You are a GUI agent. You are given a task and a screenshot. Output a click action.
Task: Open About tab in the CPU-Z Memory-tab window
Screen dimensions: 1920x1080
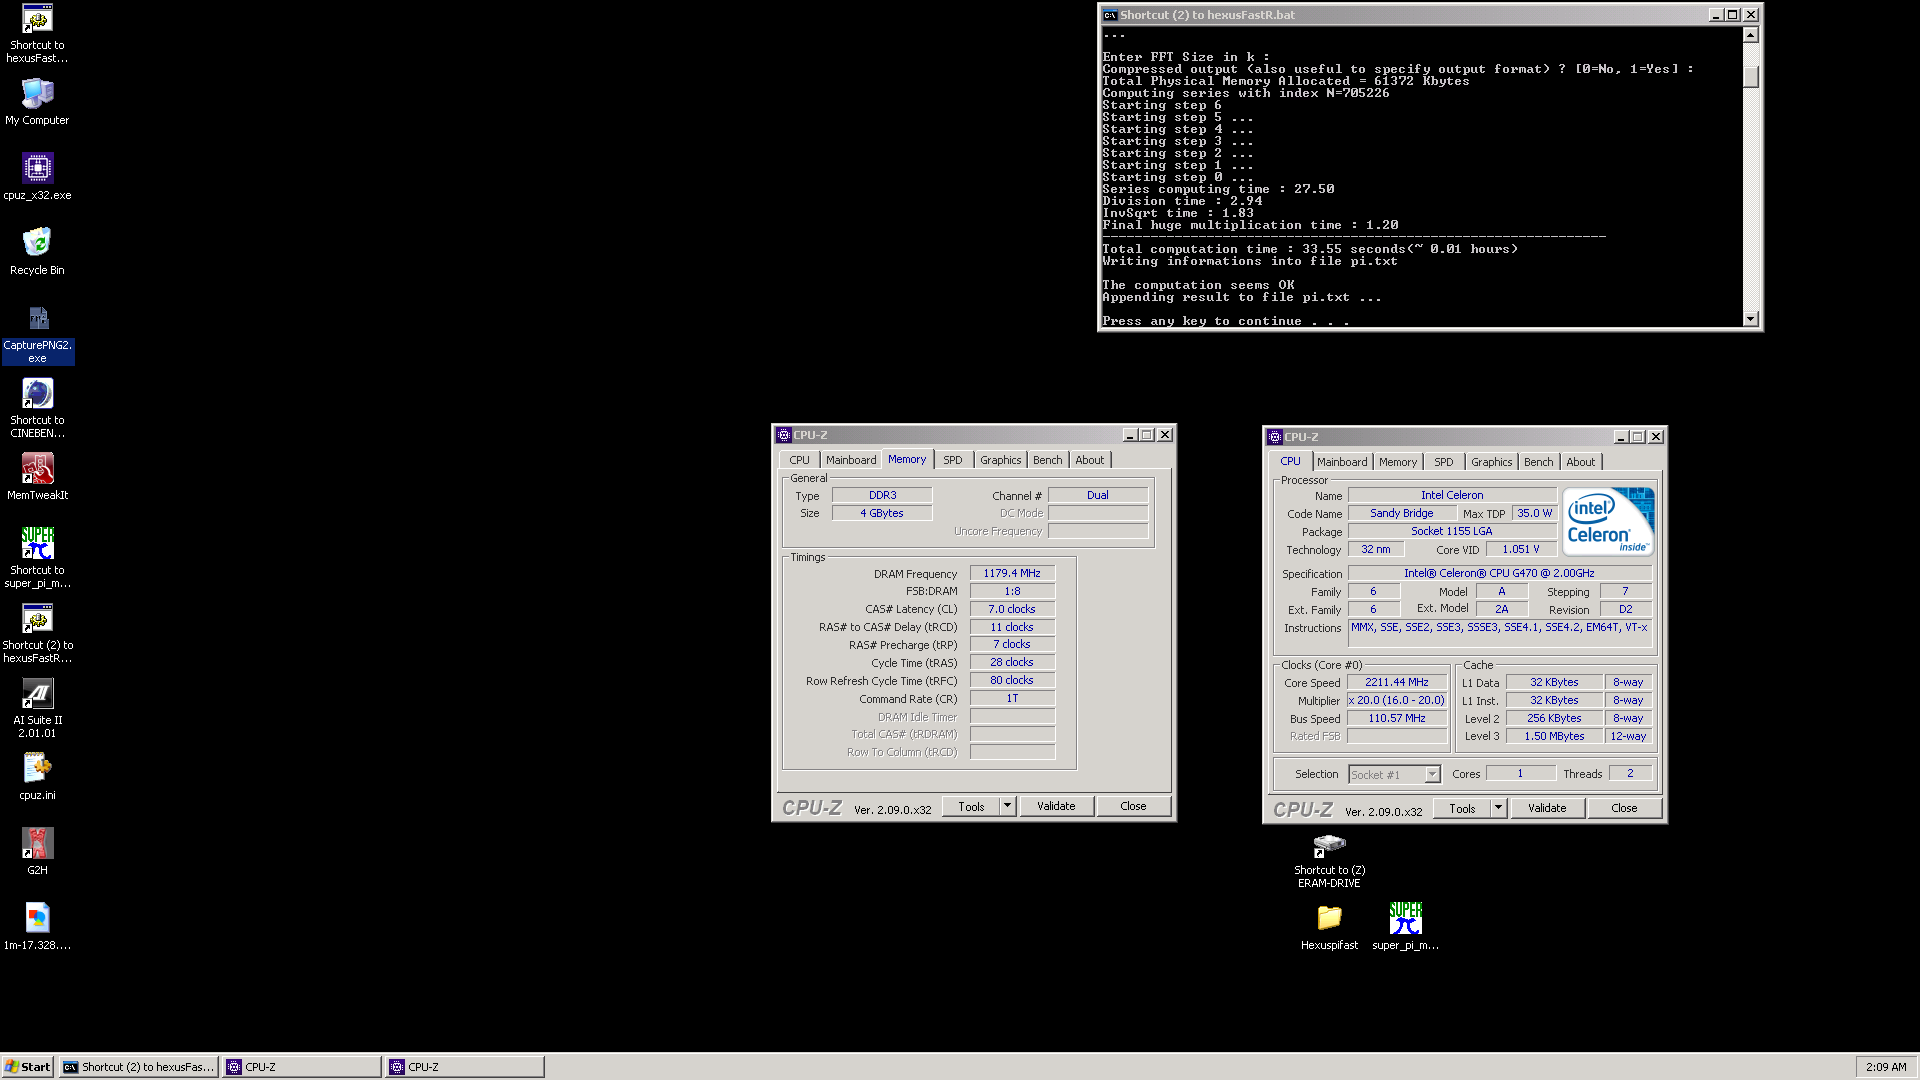point(1090,460)
